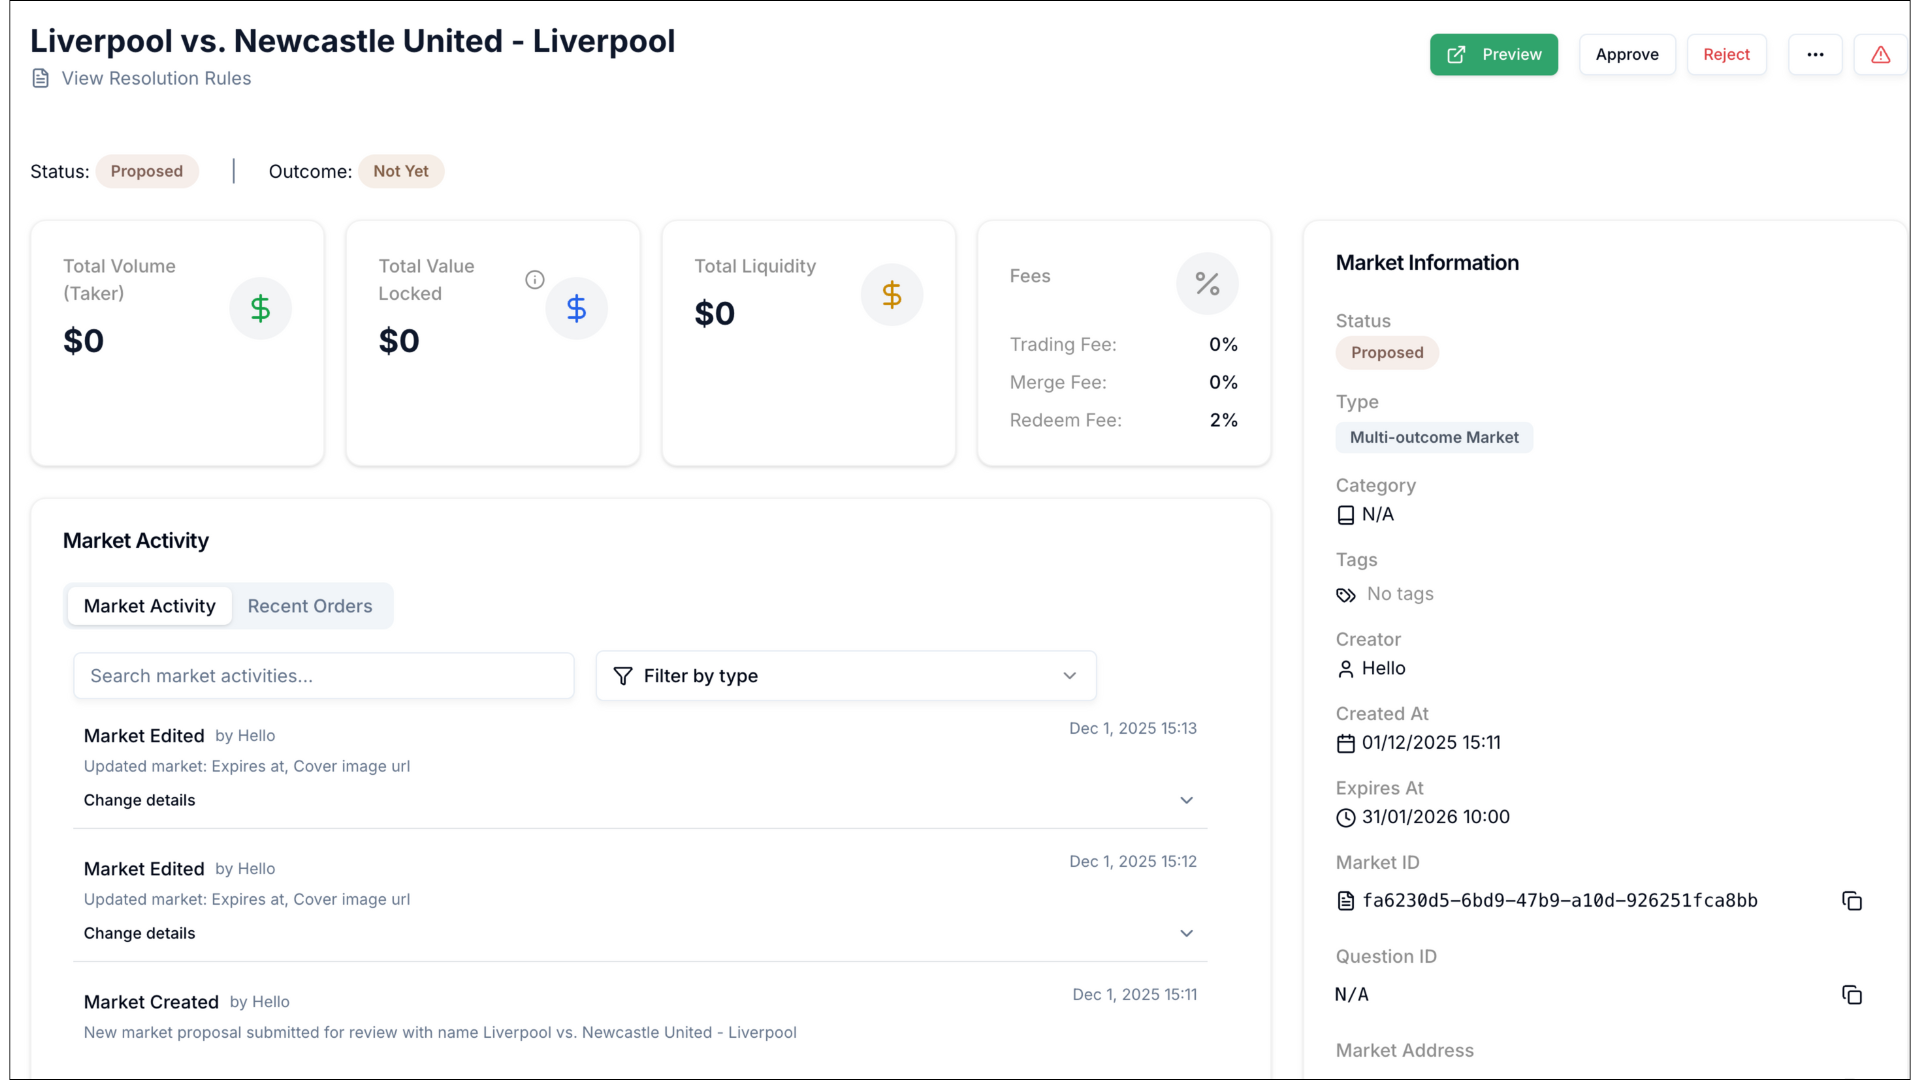Screen dimensions: 1920x1080
Task: Click the document icon beside View Resolution Rules
Action: point(41,78)
